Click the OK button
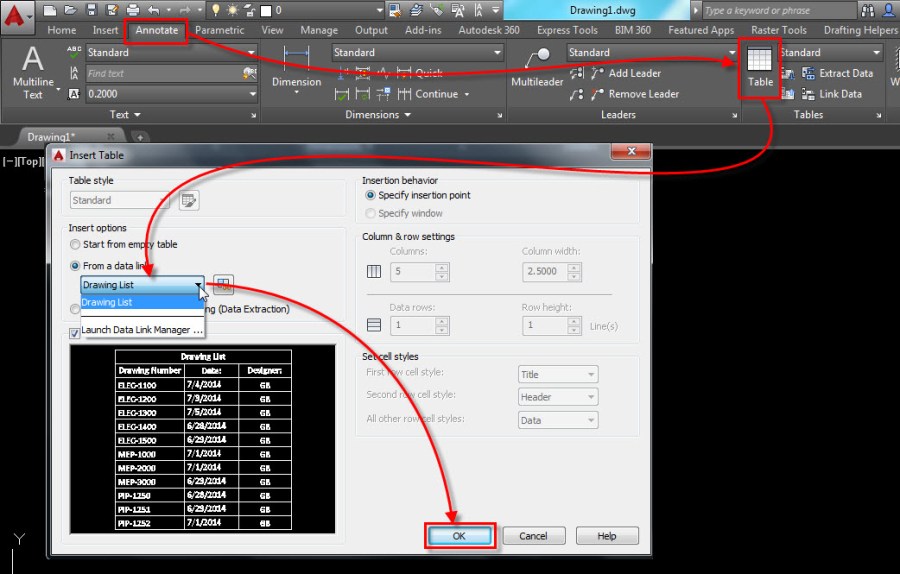 coord(459,536)
